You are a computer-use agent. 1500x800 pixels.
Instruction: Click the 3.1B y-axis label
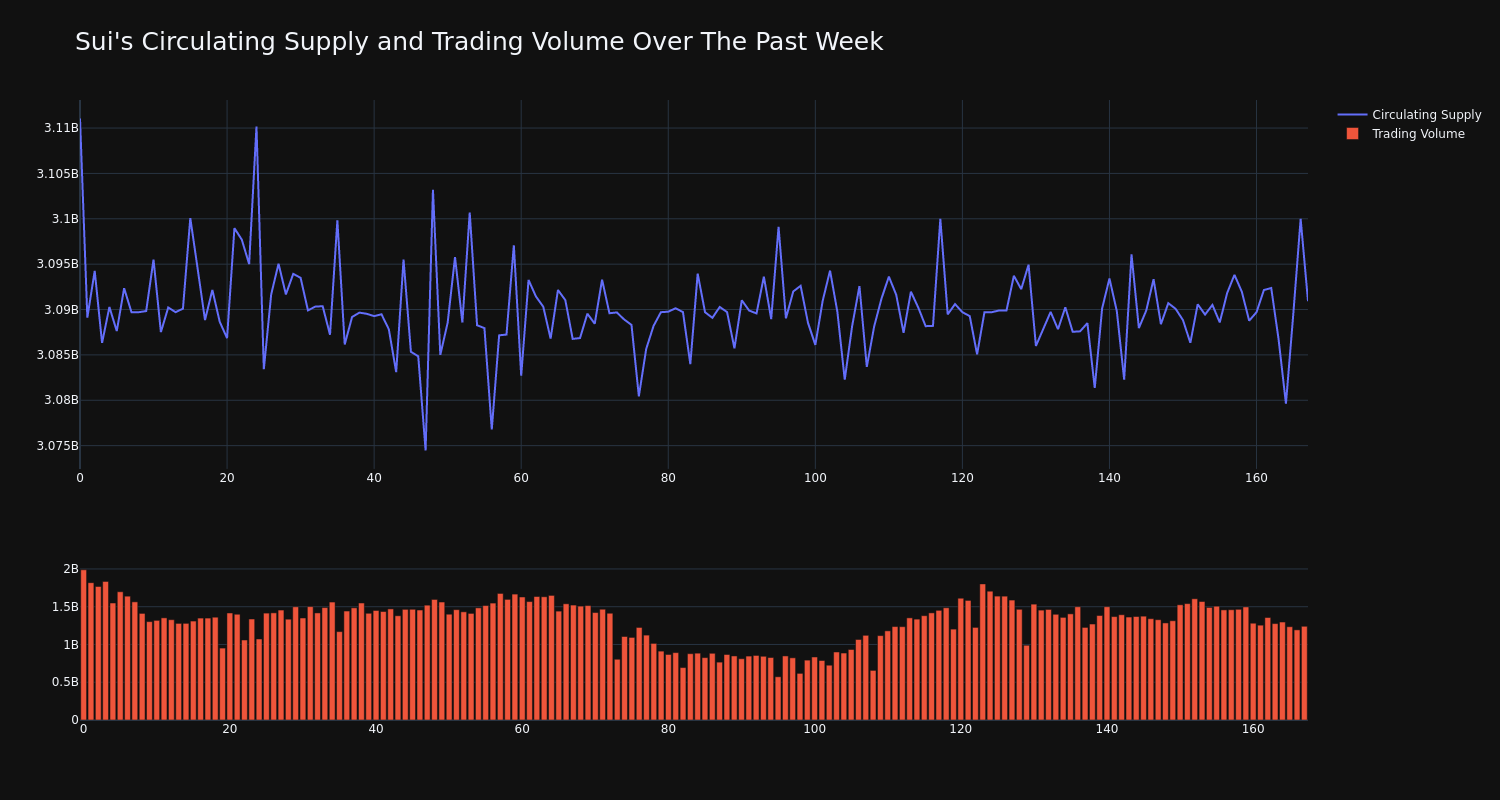pos(65,219)
